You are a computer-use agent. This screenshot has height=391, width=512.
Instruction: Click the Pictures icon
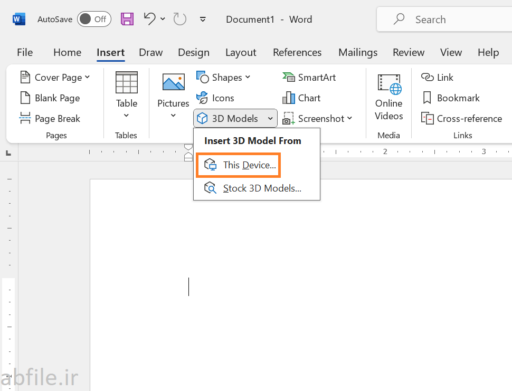point(173,82)
